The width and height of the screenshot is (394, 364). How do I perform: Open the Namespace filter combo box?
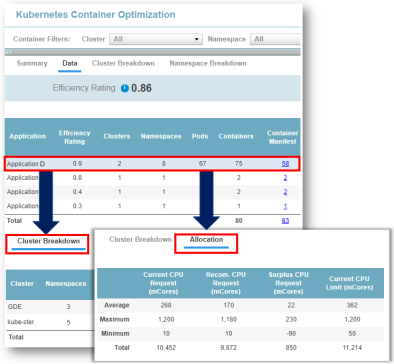click(275, 39)
